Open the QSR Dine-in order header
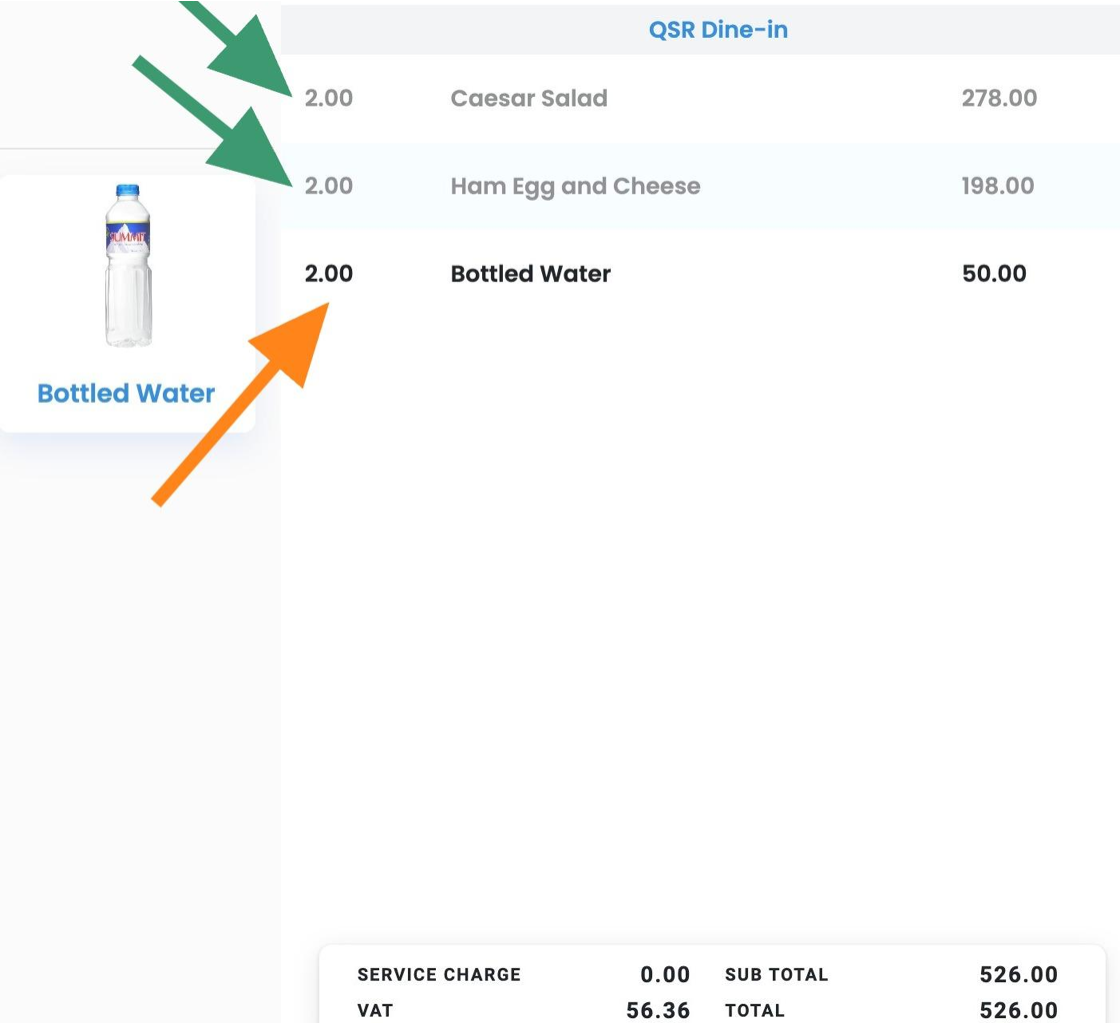 (718, 30)
